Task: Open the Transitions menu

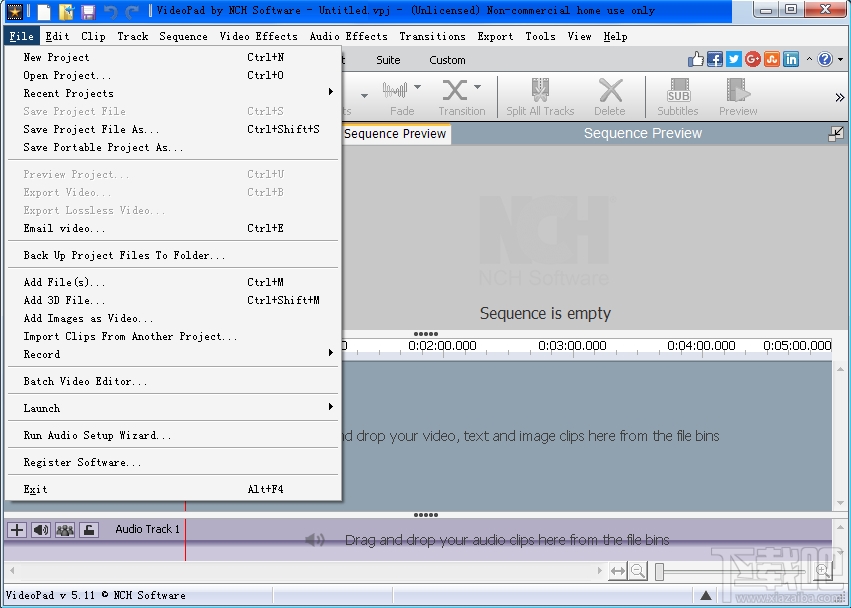Action: 432,36
